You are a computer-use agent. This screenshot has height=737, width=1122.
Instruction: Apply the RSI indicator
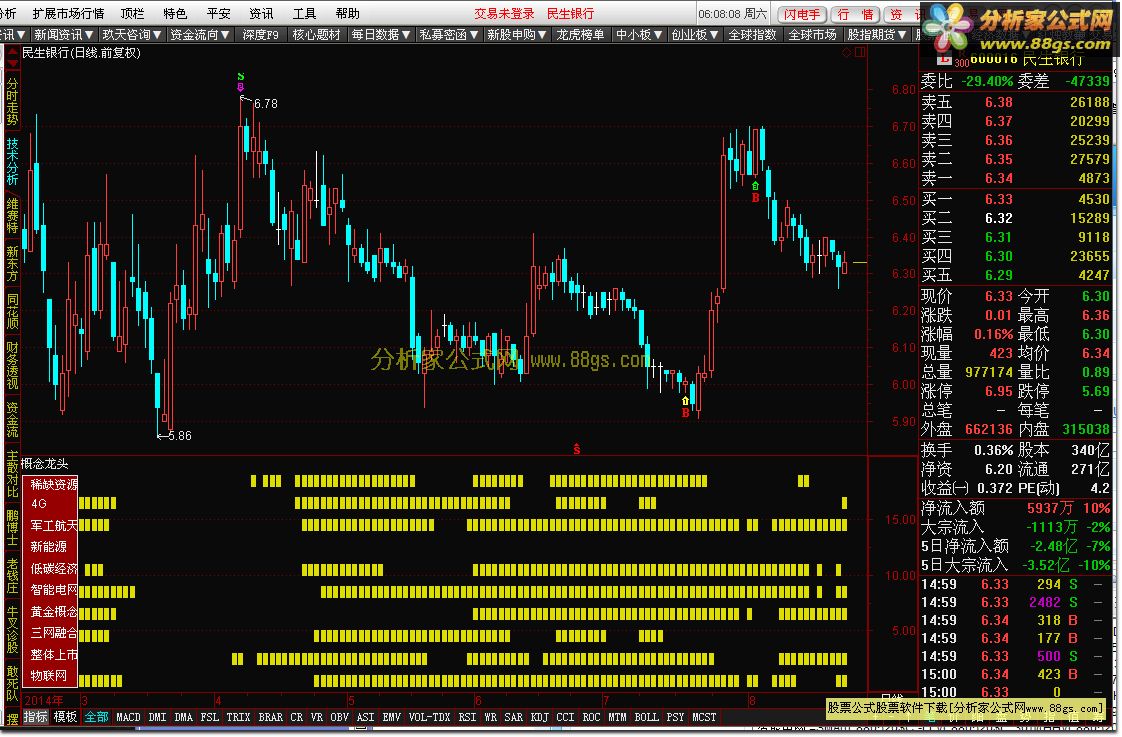coord(467,717)
